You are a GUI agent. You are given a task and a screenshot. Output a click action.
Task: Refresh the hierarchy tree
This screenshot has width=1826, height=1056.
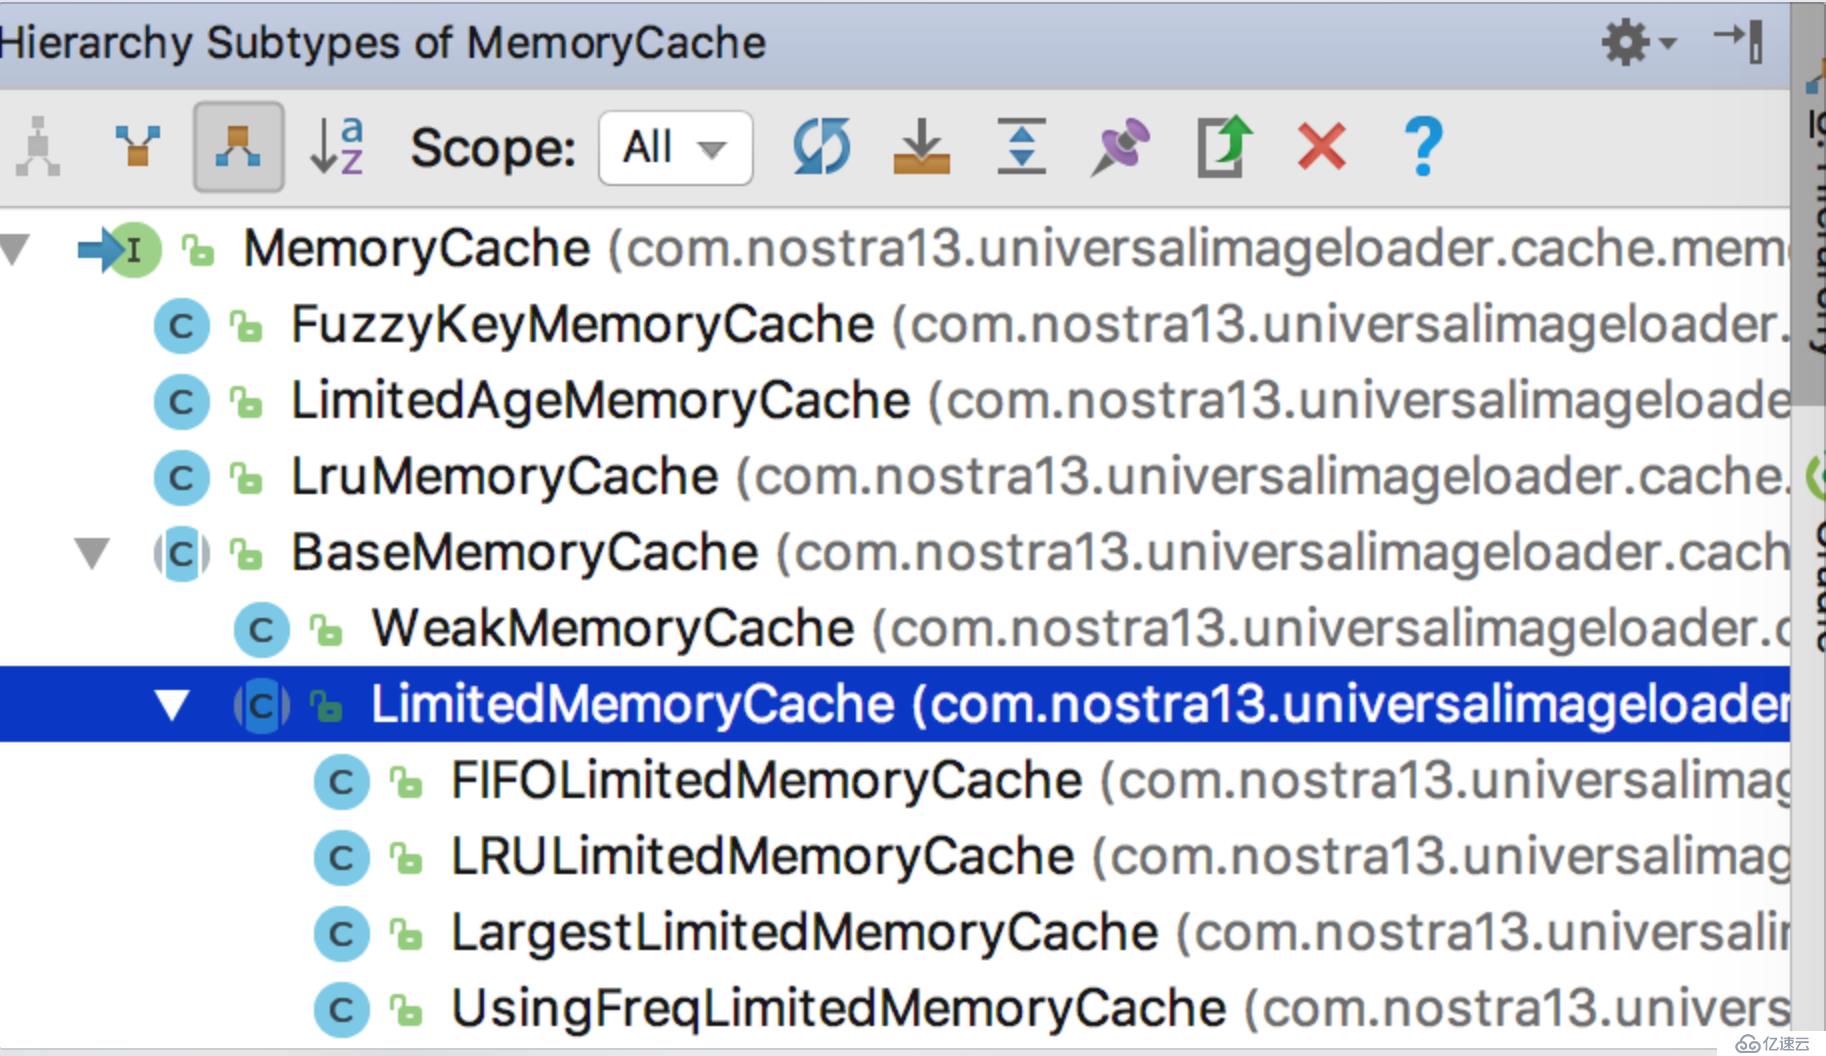[821, 147]
